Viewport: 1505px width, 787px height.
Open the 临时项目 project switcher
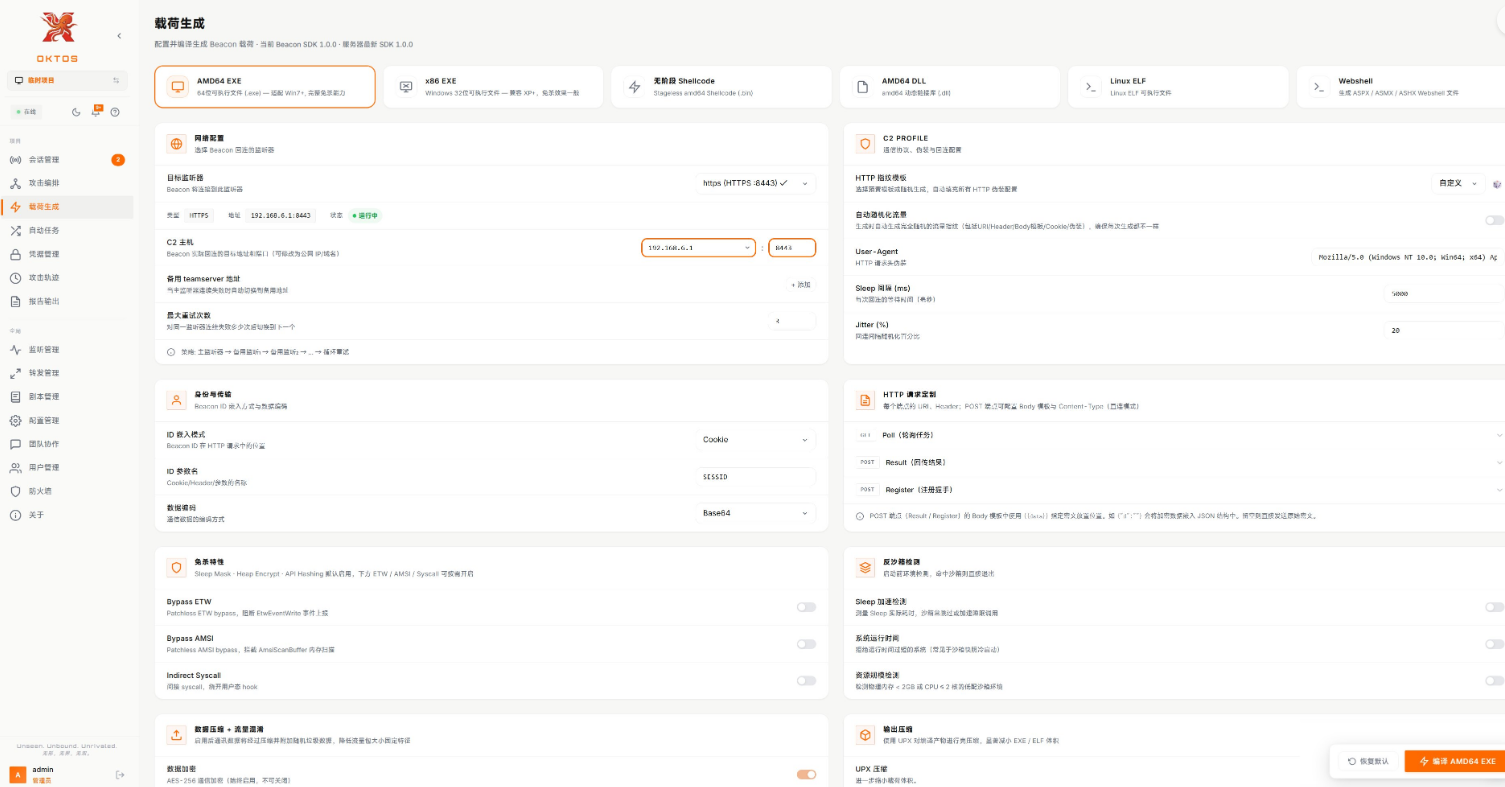point(67,80)
